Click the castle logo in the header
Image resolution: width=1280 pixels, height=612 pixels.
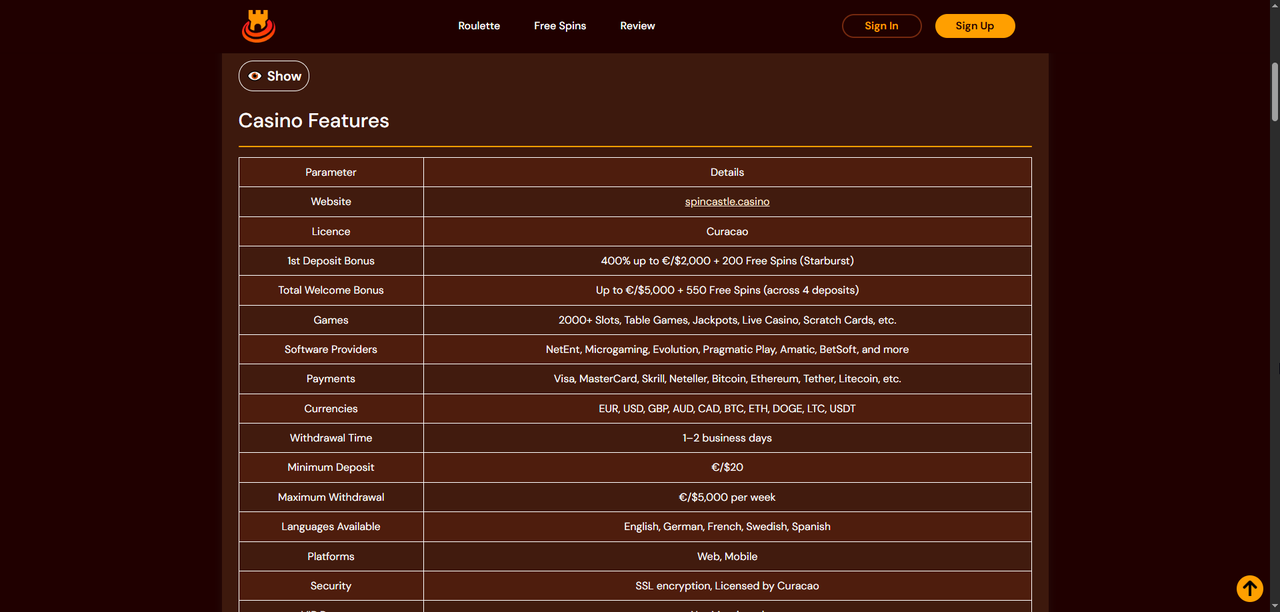258,26
